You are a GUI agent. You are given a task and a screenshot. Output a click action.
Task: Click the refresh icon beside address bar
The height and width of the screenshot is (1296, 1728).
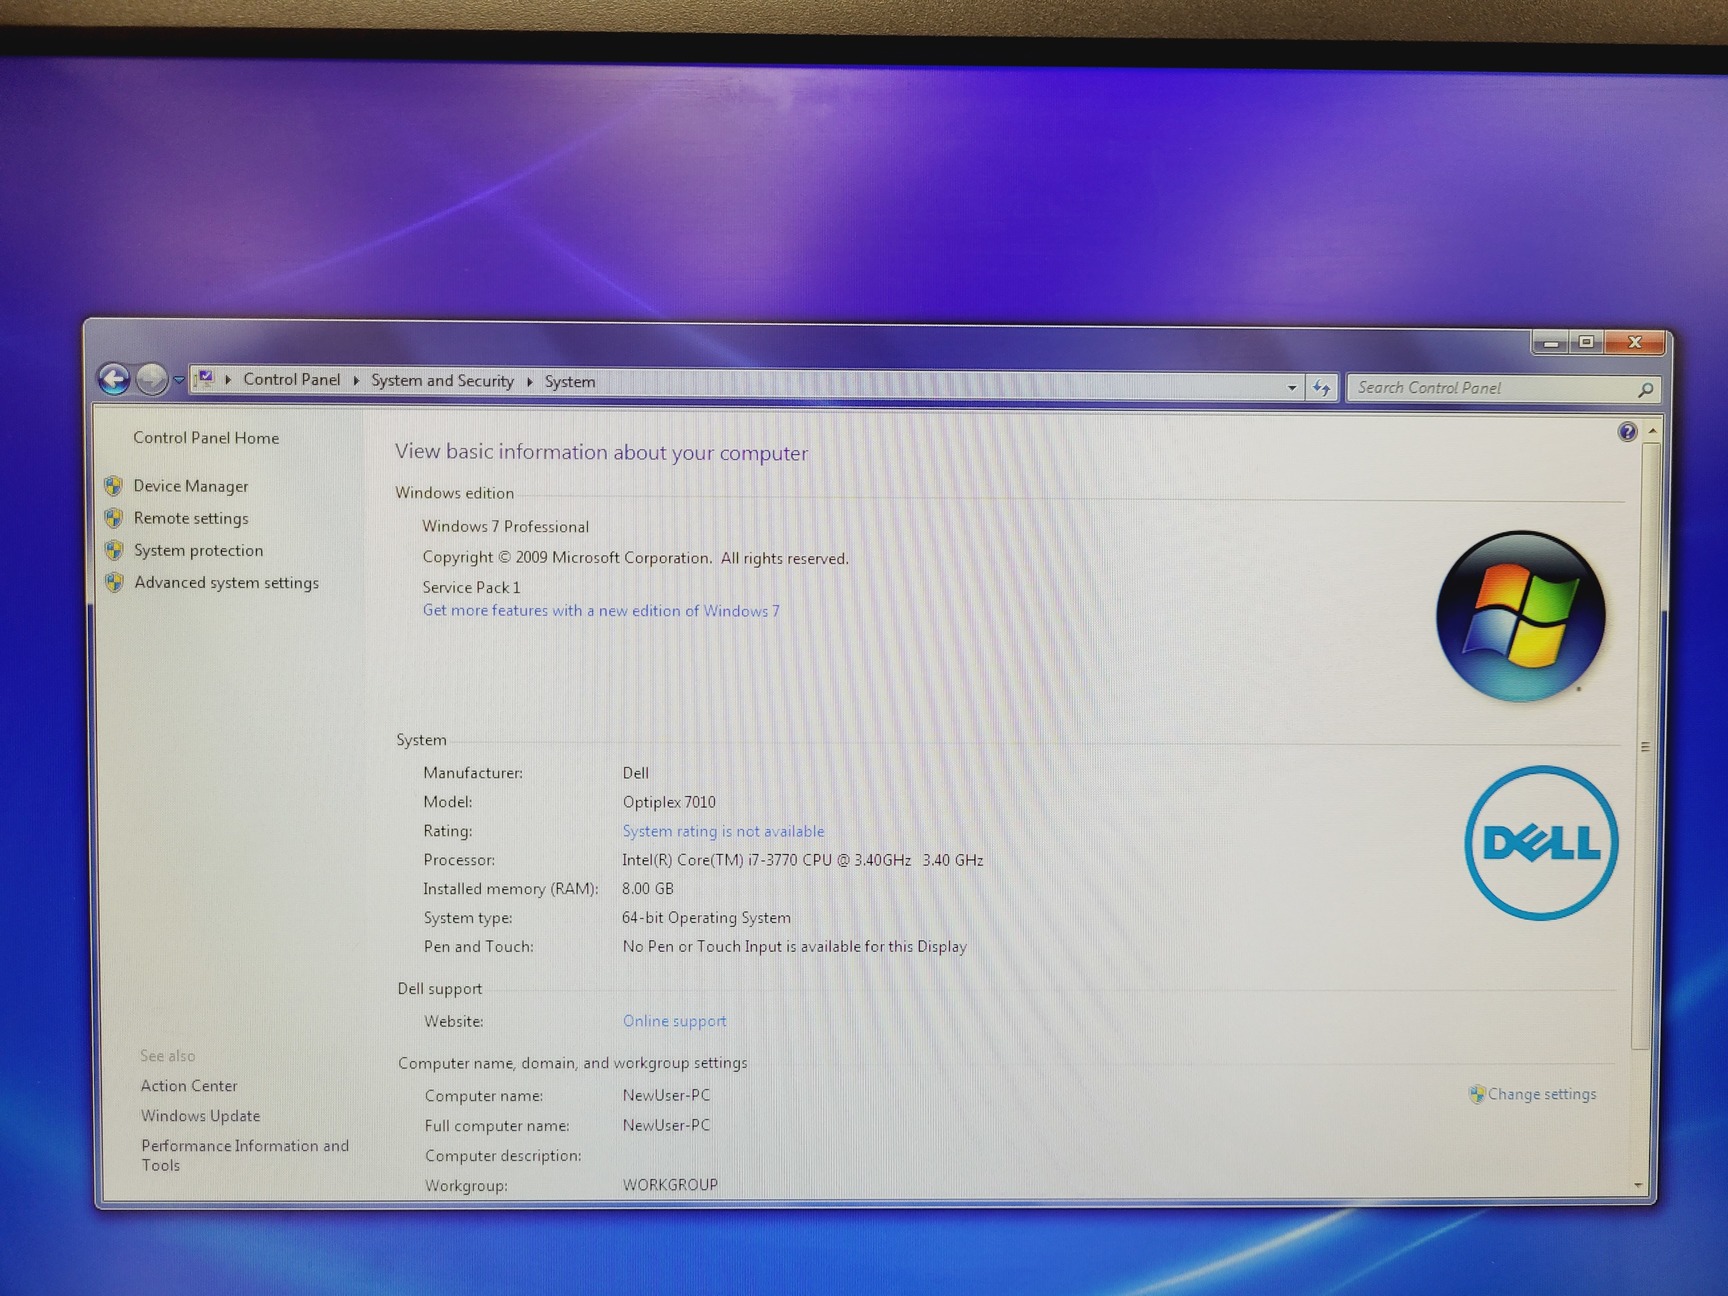[x=1321, y=388]
